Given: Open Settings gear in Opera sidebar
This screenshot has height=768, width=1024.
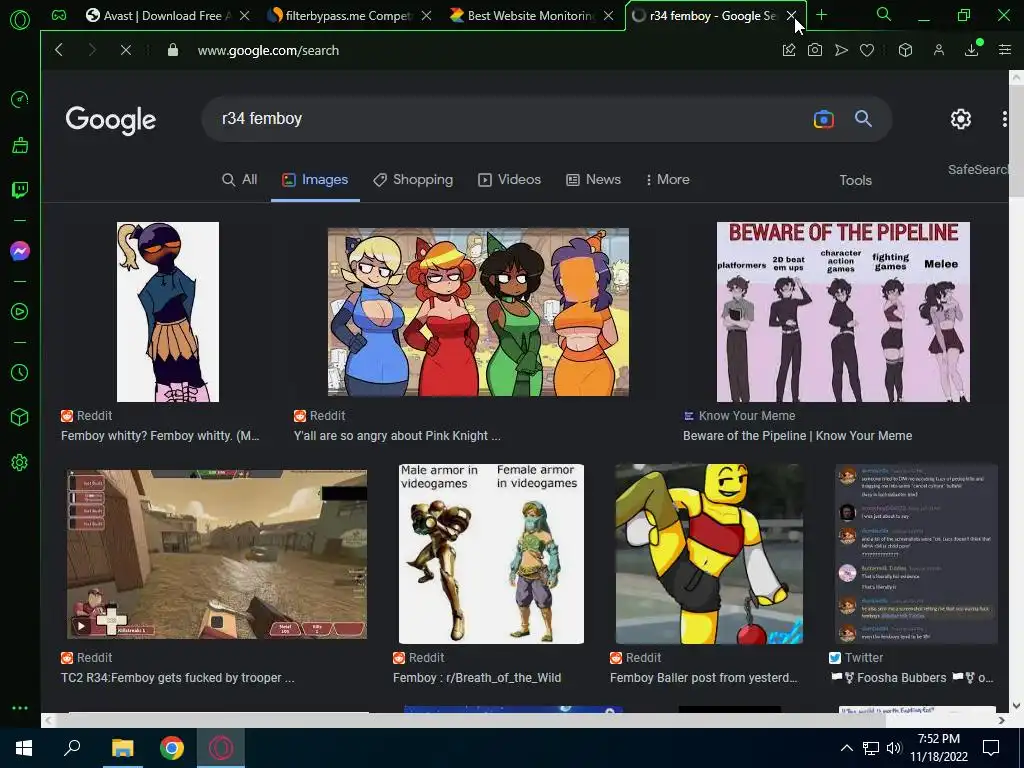Looking at the screenshot, I should (x=20, y=462).
